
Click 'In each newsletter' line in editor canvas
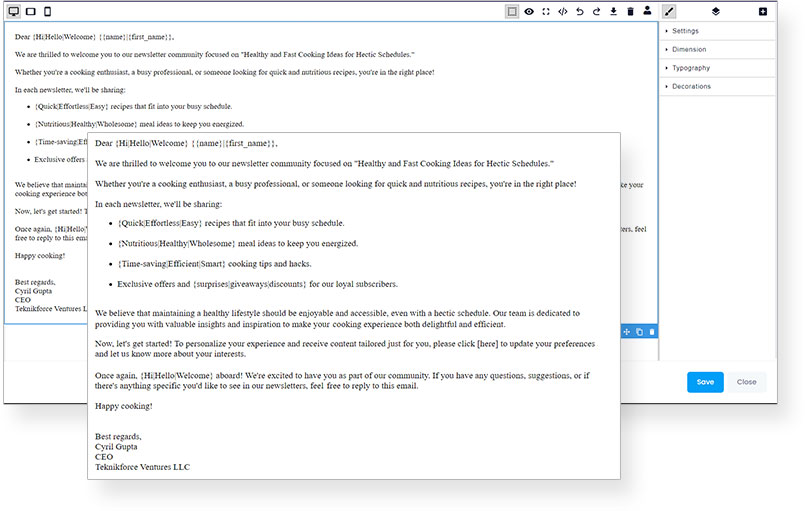click(x=70, y=90)
